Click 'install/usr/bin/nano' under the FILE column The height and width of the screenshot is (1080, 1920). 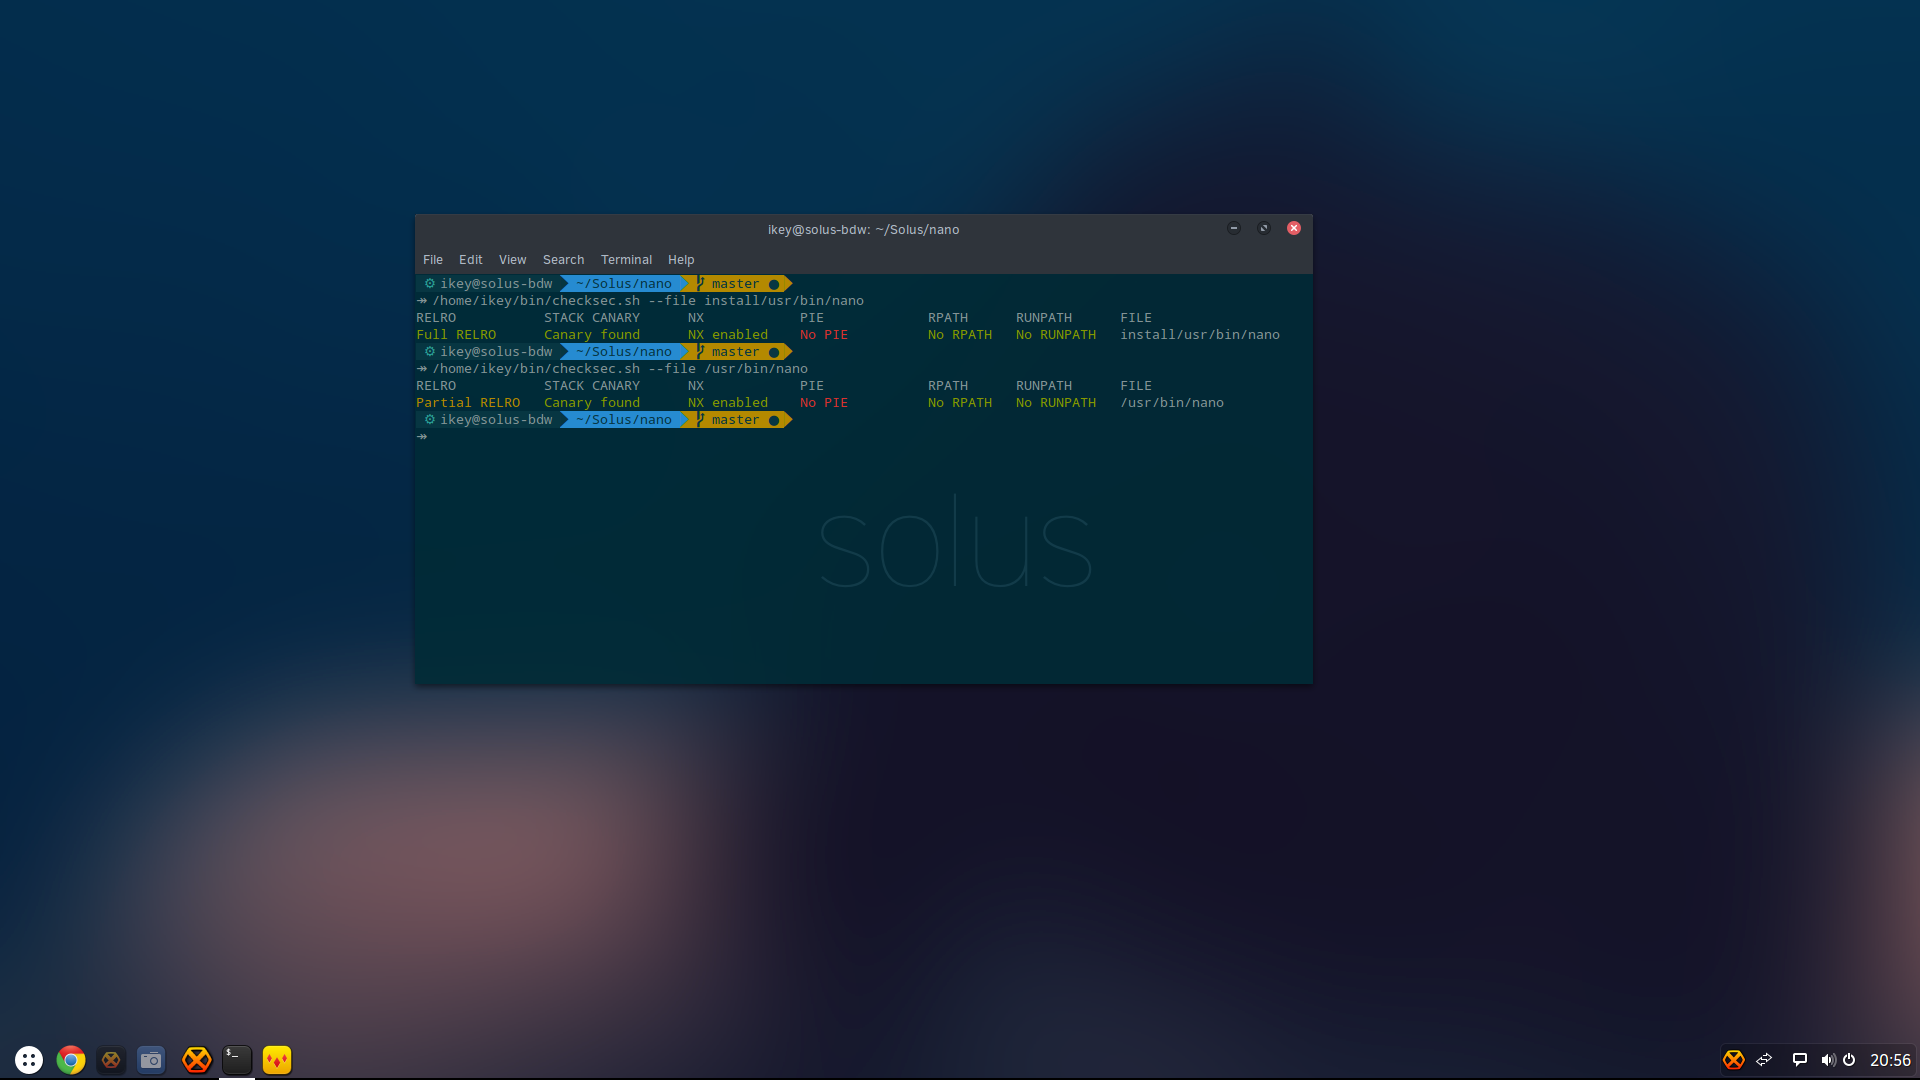click(1200, 335)
